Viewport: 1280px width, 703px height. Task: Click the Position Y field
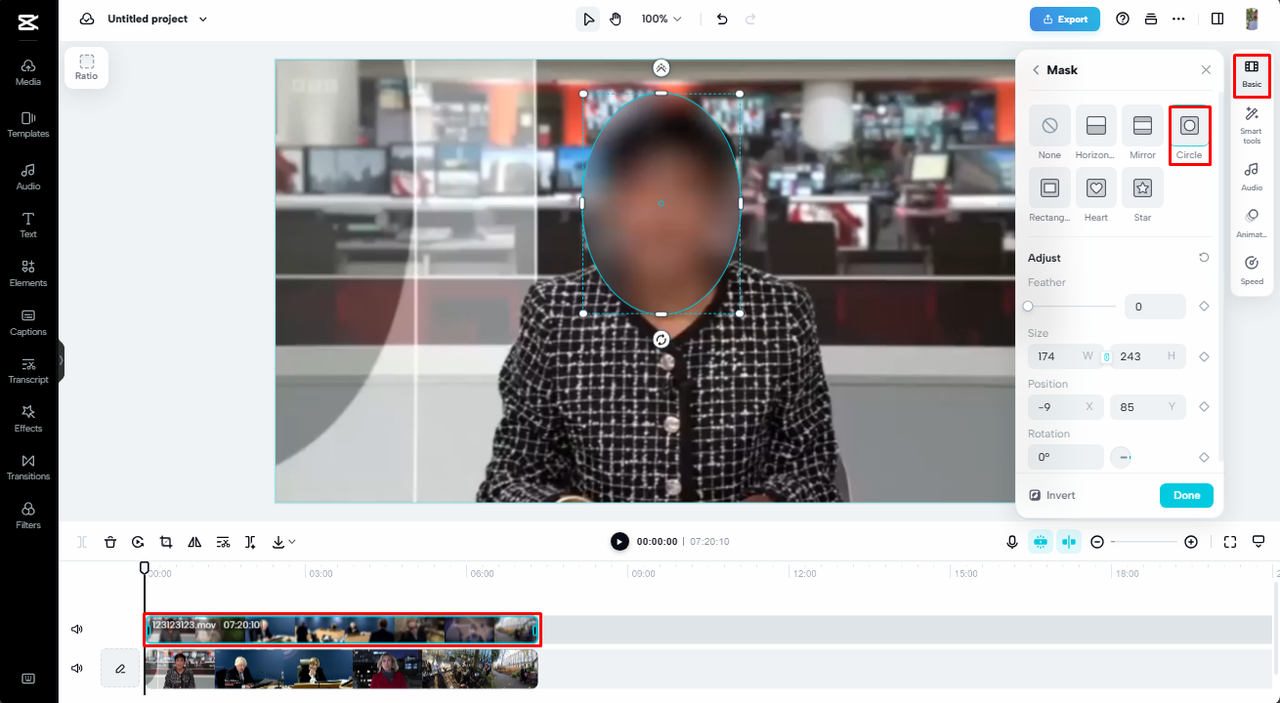coord(1148,407)
